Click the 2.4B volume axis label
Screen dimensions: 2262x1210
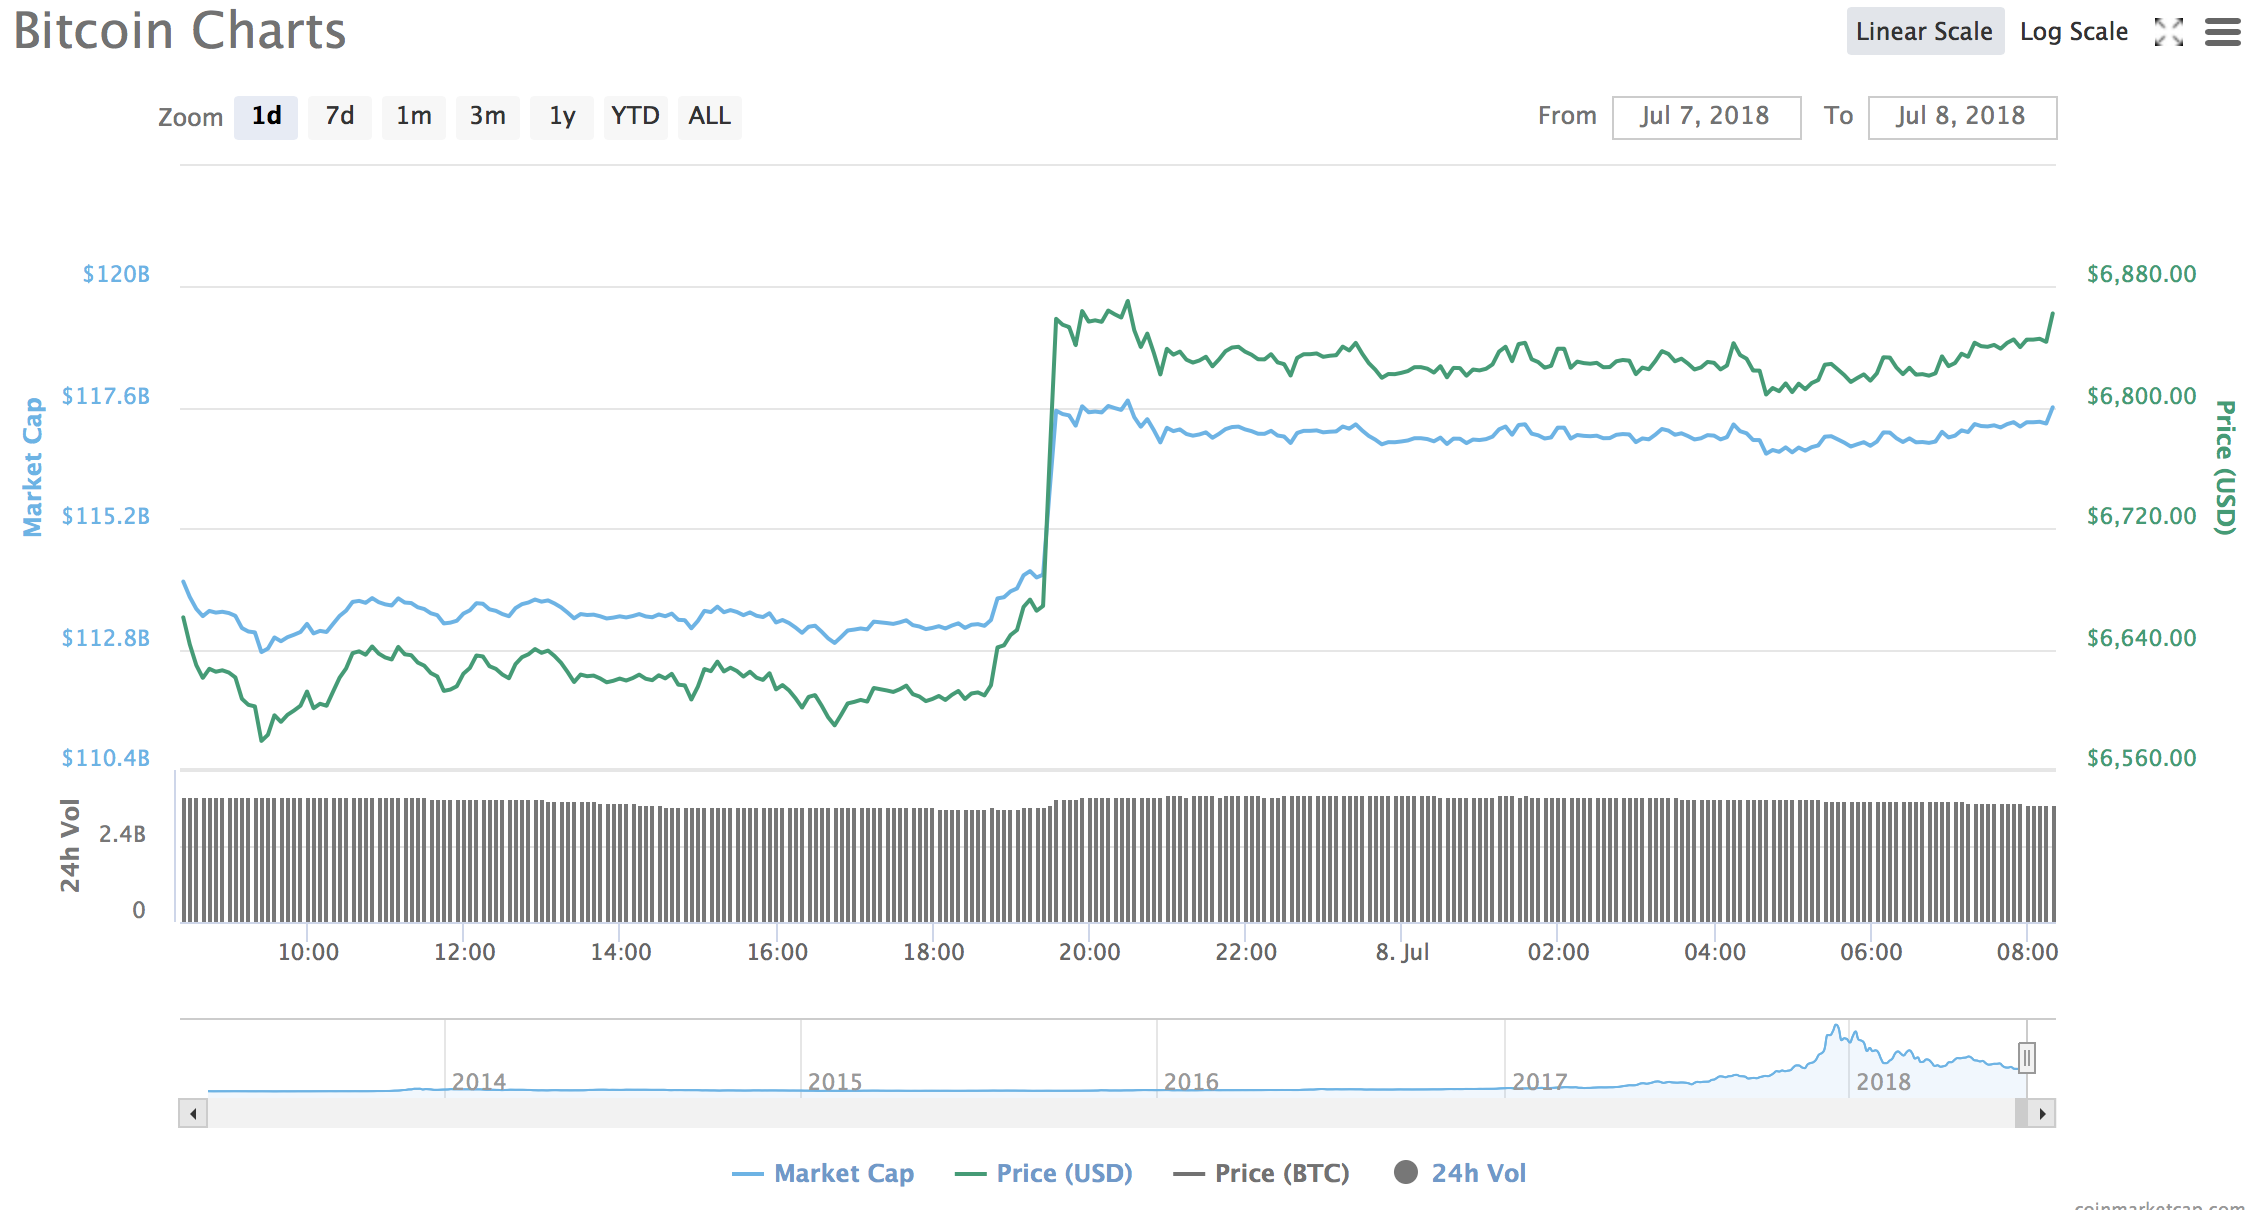click(122, 834)
